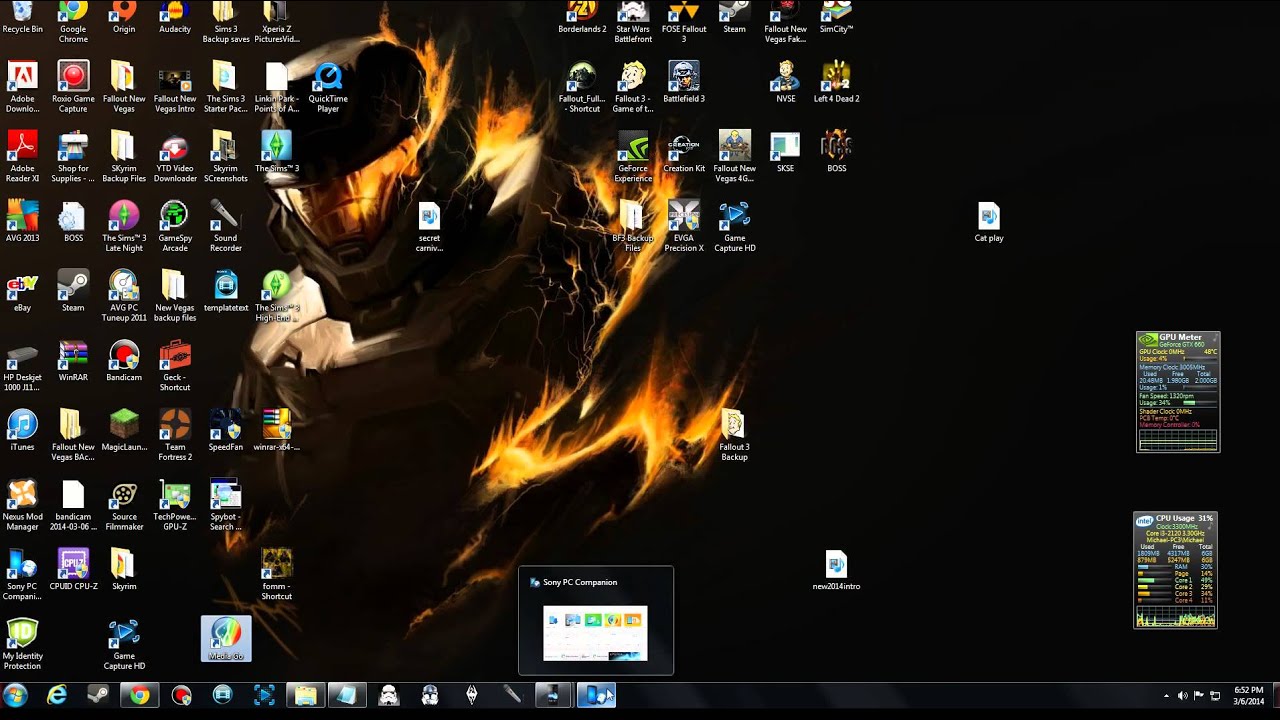
Task: Select the SpeedFan desktop icon
Action: coord(226,431)
